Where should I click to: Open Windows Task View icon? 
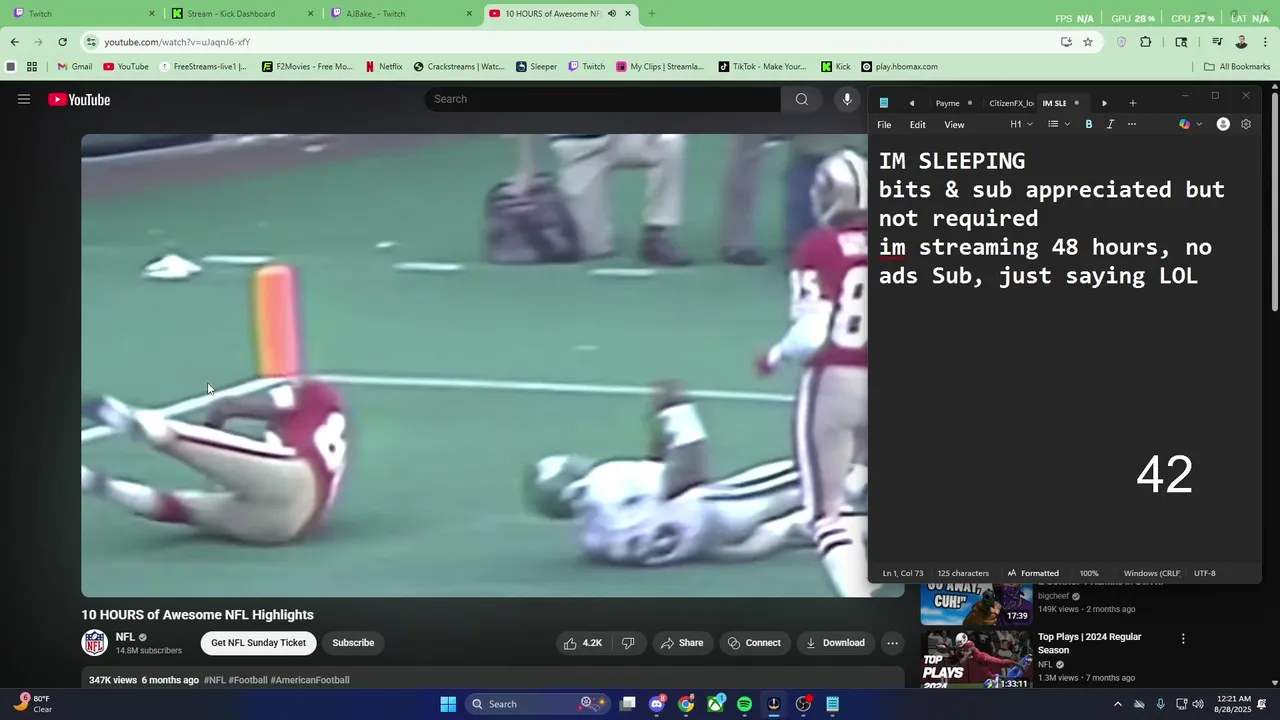627,704
